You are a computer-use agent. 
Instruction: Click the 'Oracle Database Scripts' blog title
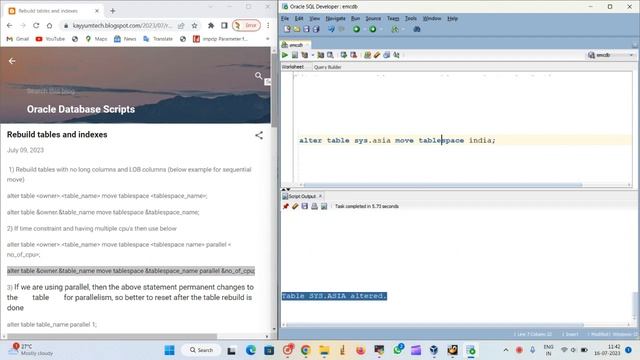pos(81,109)
